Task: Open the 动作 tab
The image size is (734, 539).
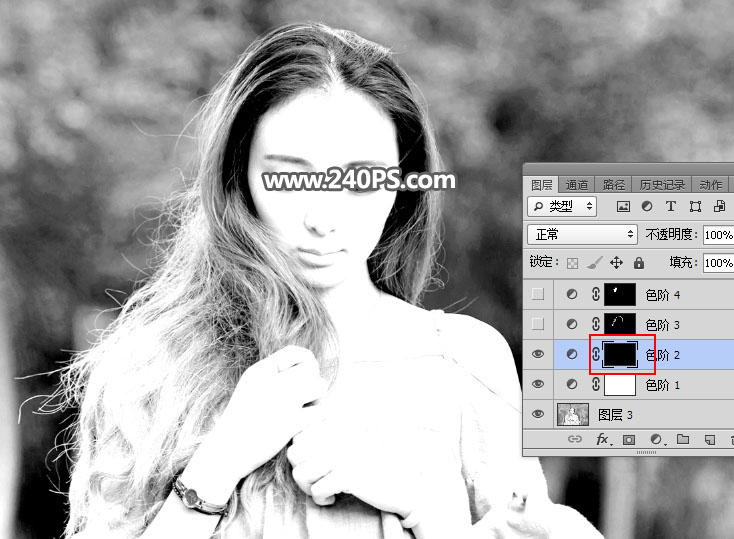Action: [x=710, y=185]
